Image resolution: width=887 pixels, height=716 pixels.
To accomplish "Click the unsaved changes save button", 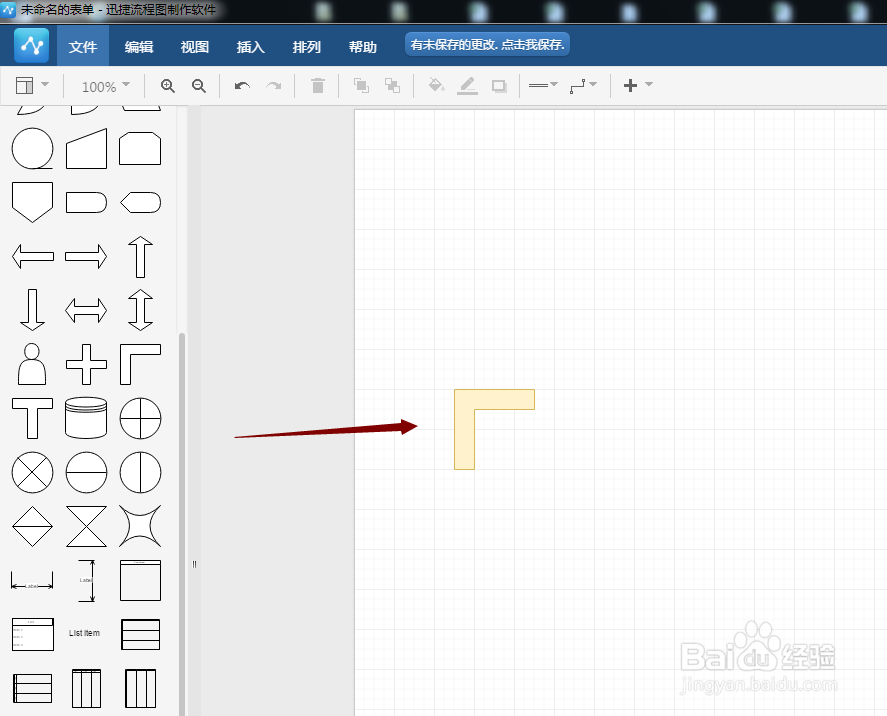I will (x=487, y=45).
